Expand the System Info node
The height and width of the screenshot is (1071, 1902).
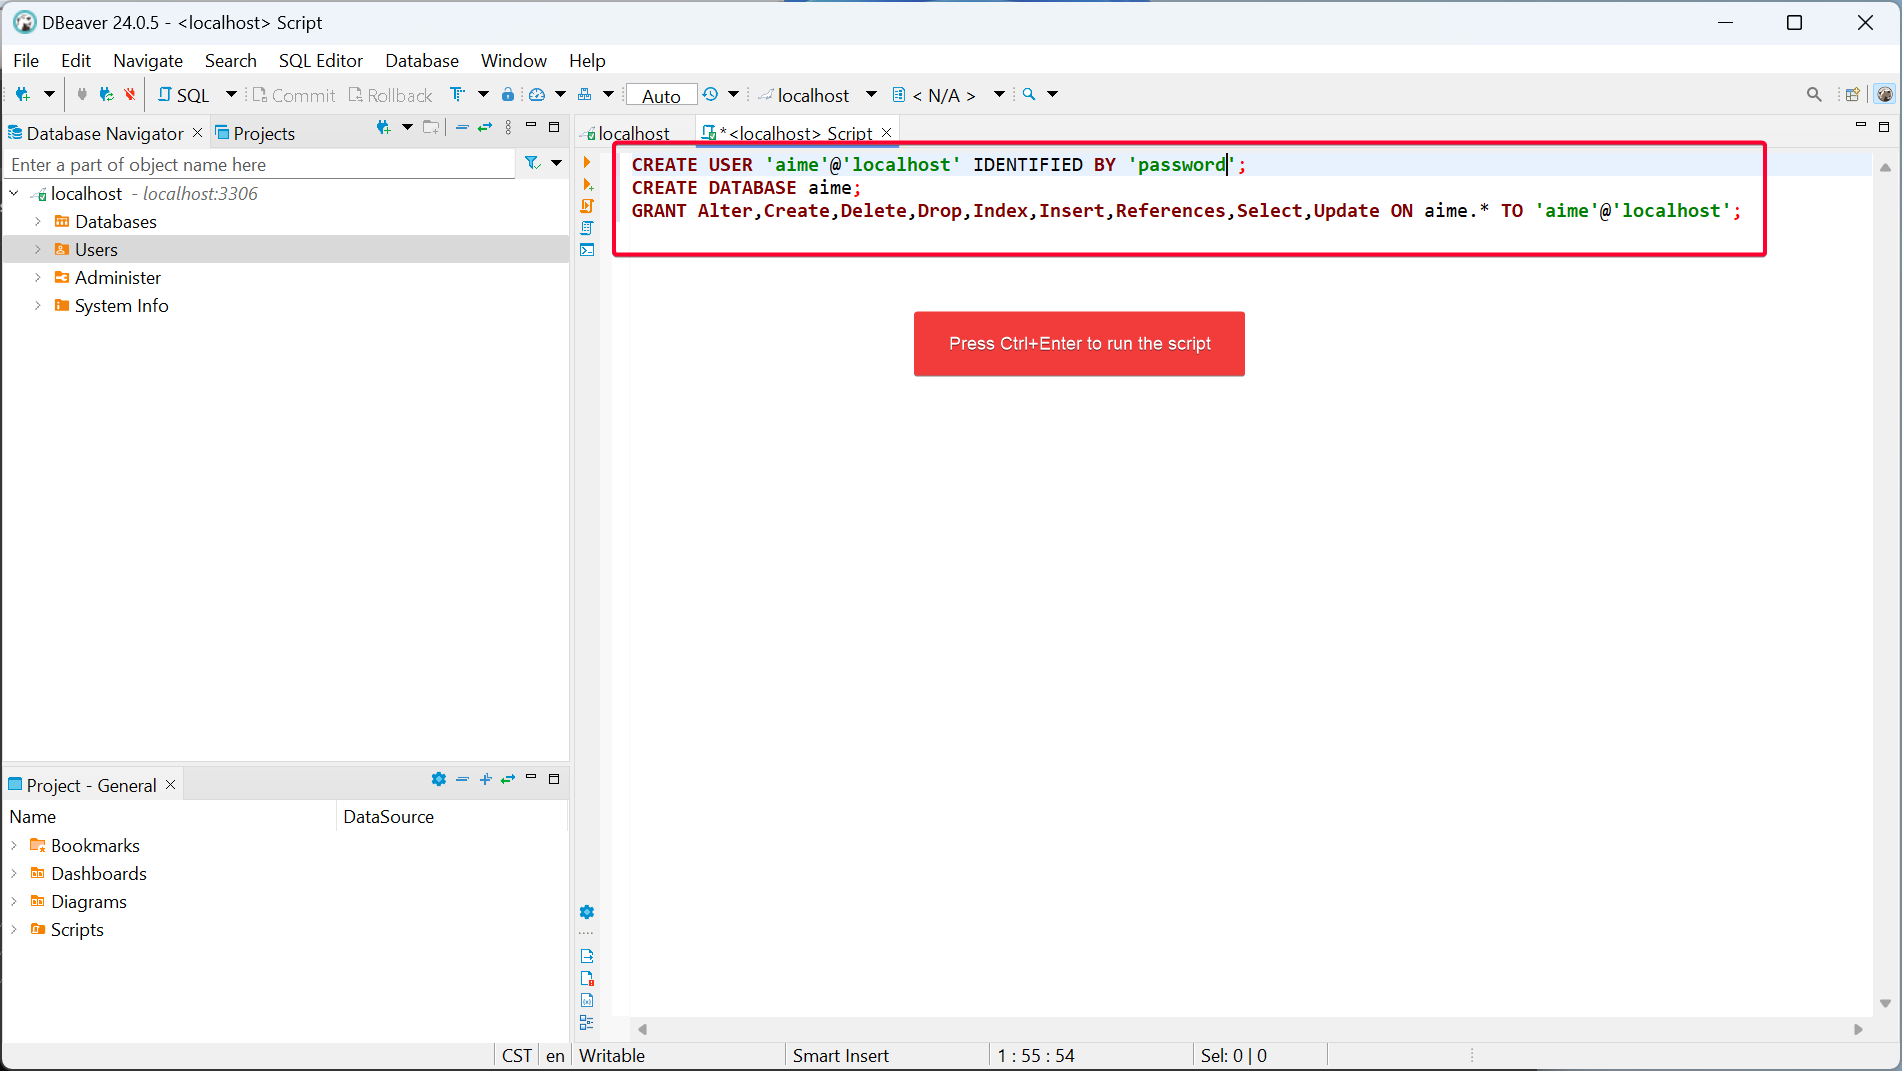tap(38, 305)
